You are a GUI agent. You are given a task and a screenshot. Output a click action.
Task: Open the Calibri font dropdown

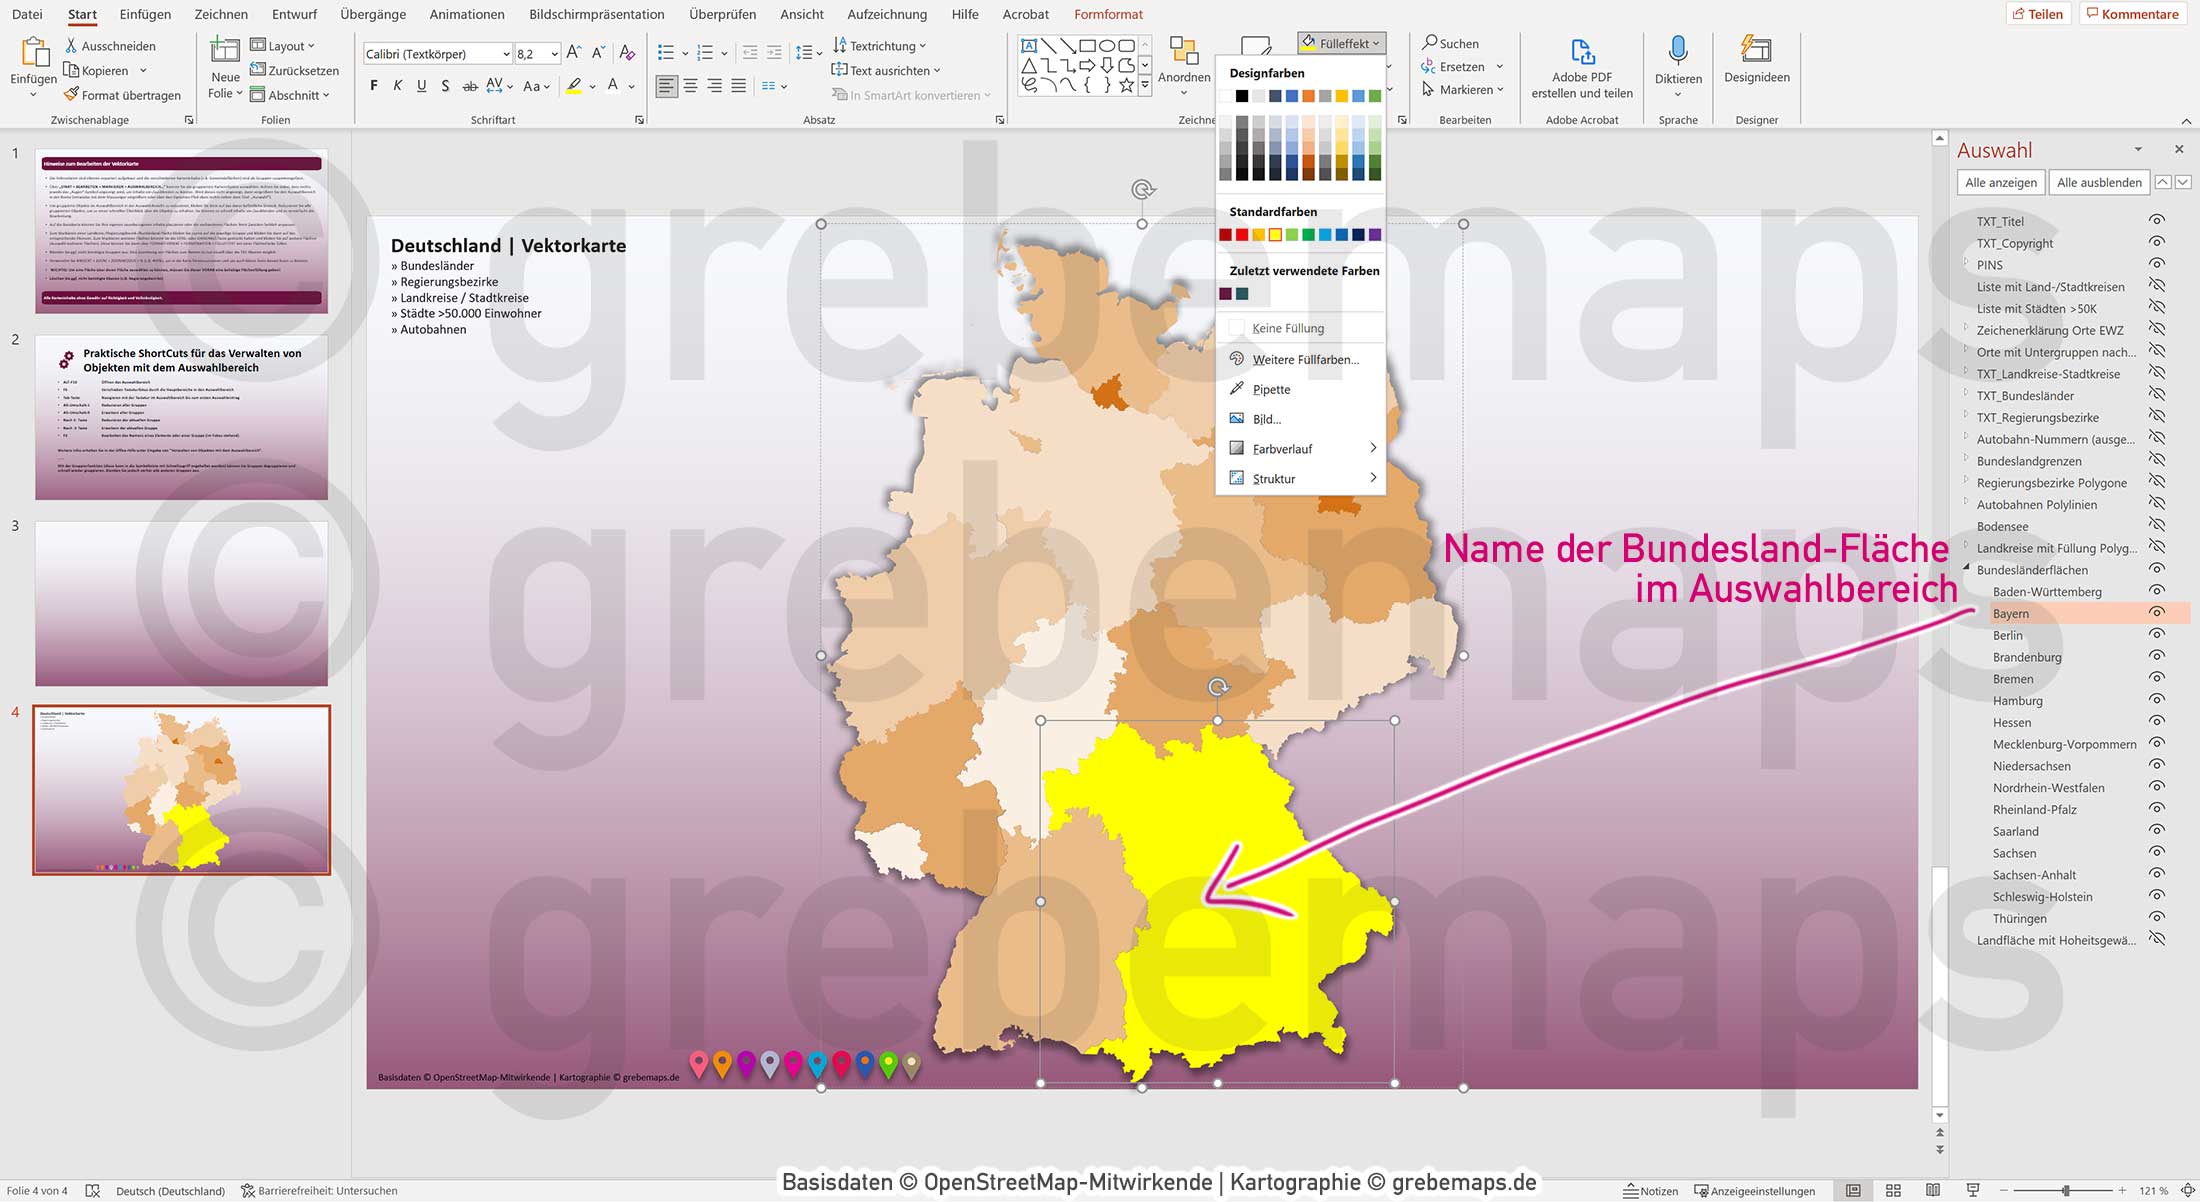click(x=506, y=53)
